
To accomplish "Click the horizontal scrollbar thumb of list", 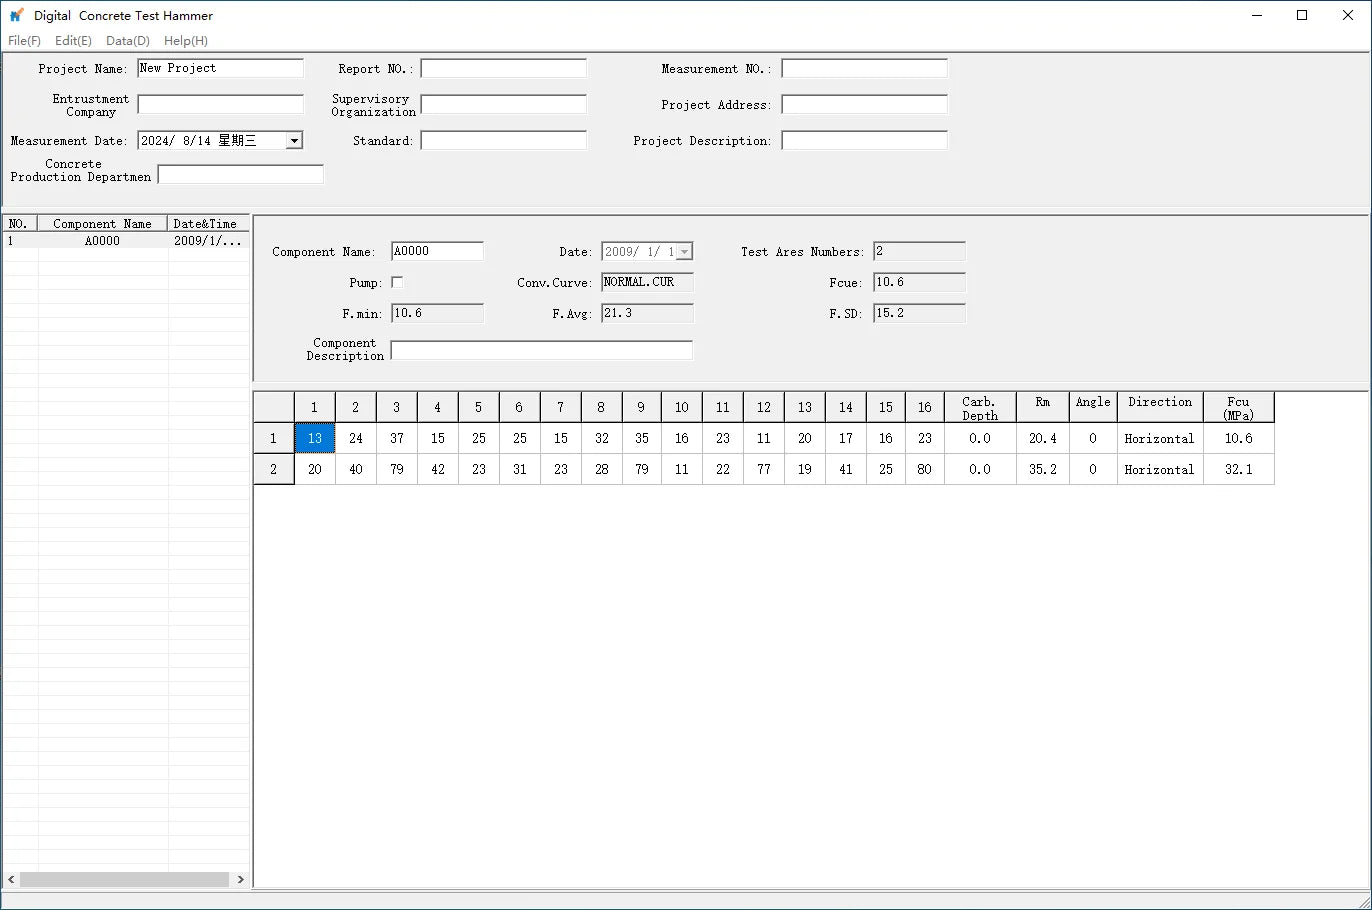I will pyautogui.click(x=125, y=879).
